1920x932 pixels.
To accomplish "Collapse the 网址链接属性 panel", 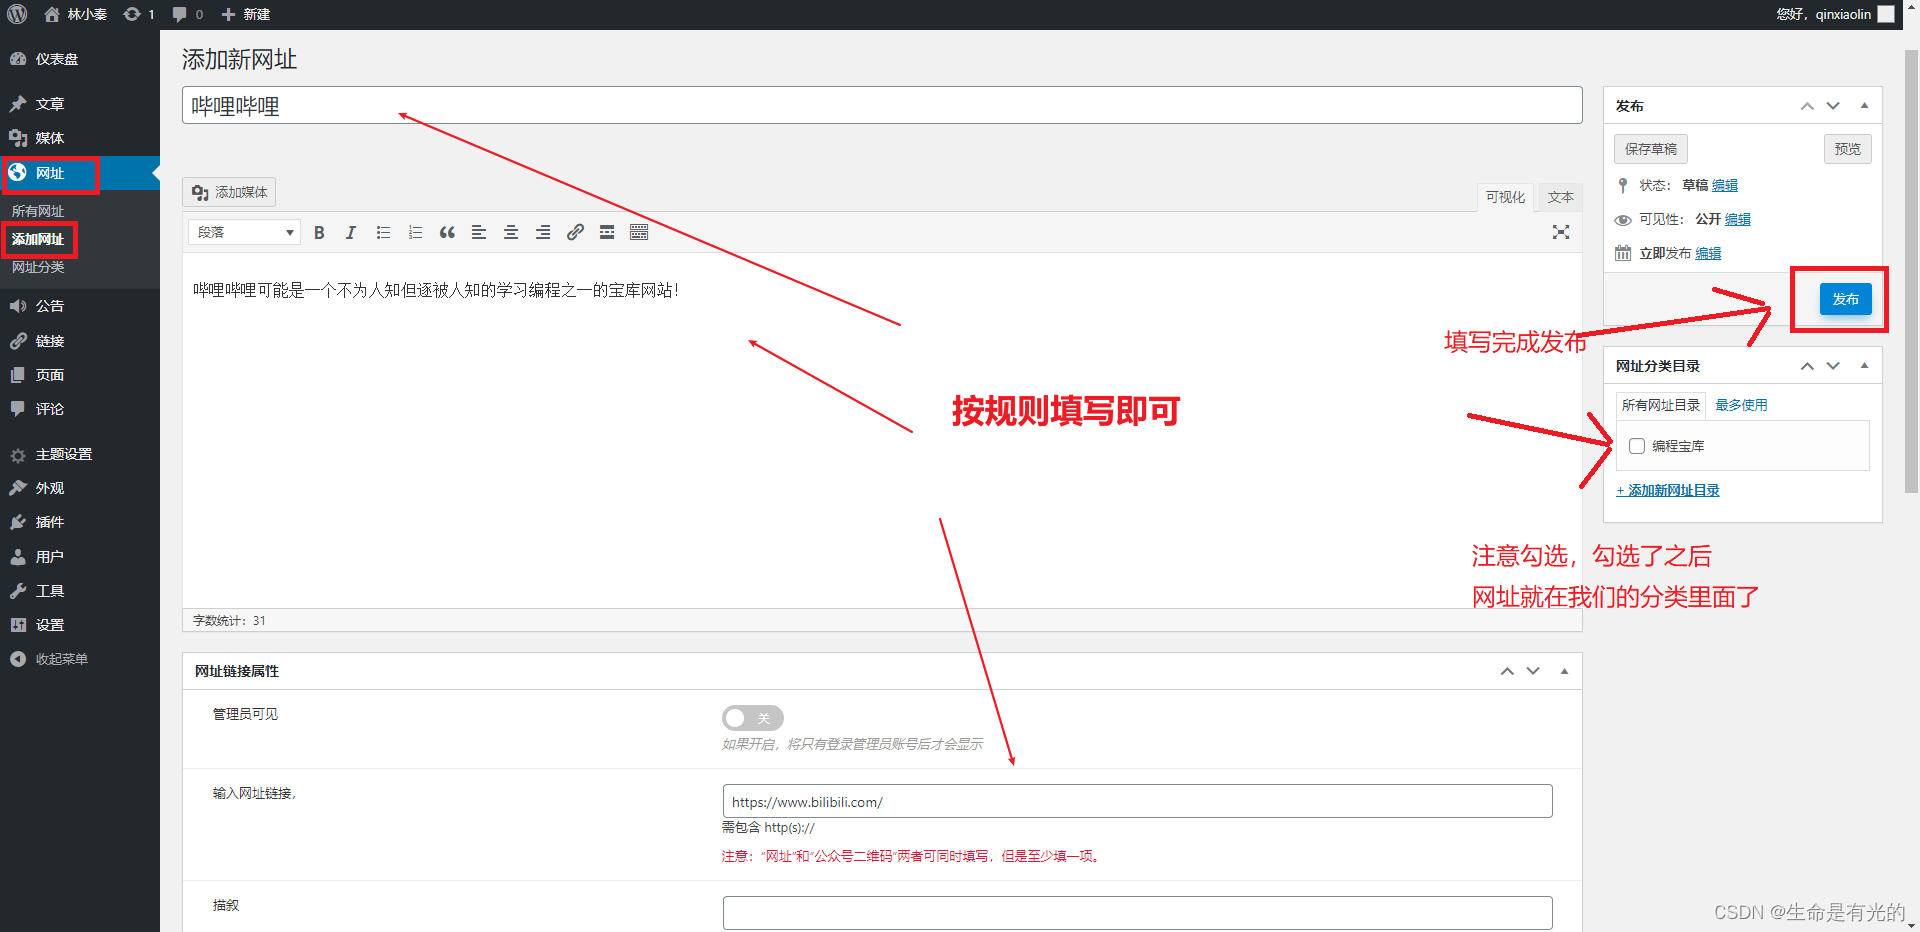I will click(x=1564, y=671).
